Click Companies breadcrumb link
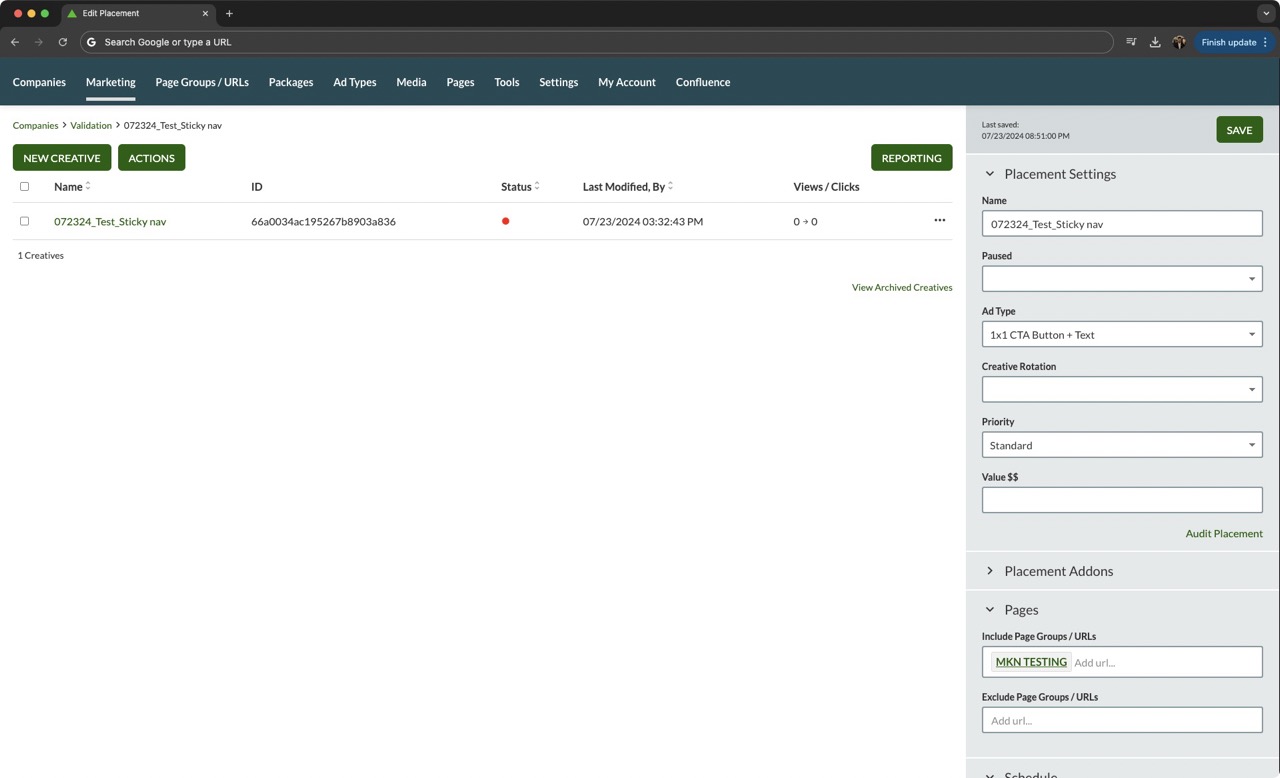Screen dimensions: 1280x778 [35, 125]
